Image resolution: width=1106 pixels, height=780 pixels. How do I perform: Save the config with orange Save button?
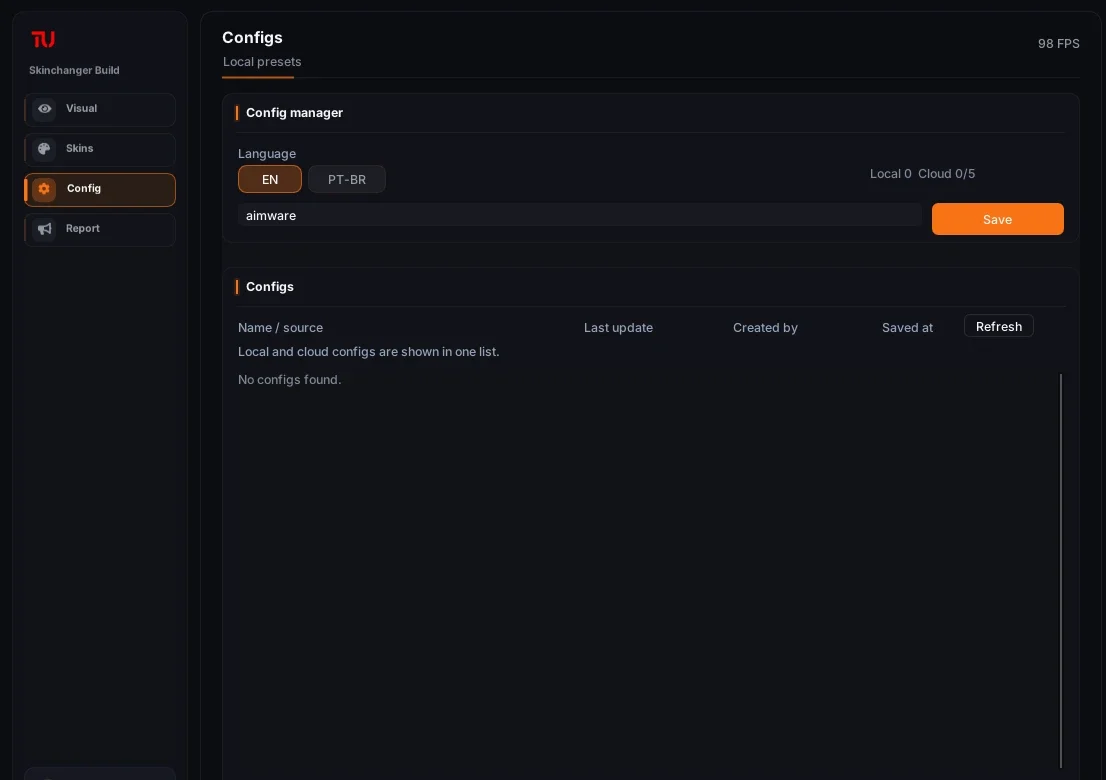click(x=997, y=219)
